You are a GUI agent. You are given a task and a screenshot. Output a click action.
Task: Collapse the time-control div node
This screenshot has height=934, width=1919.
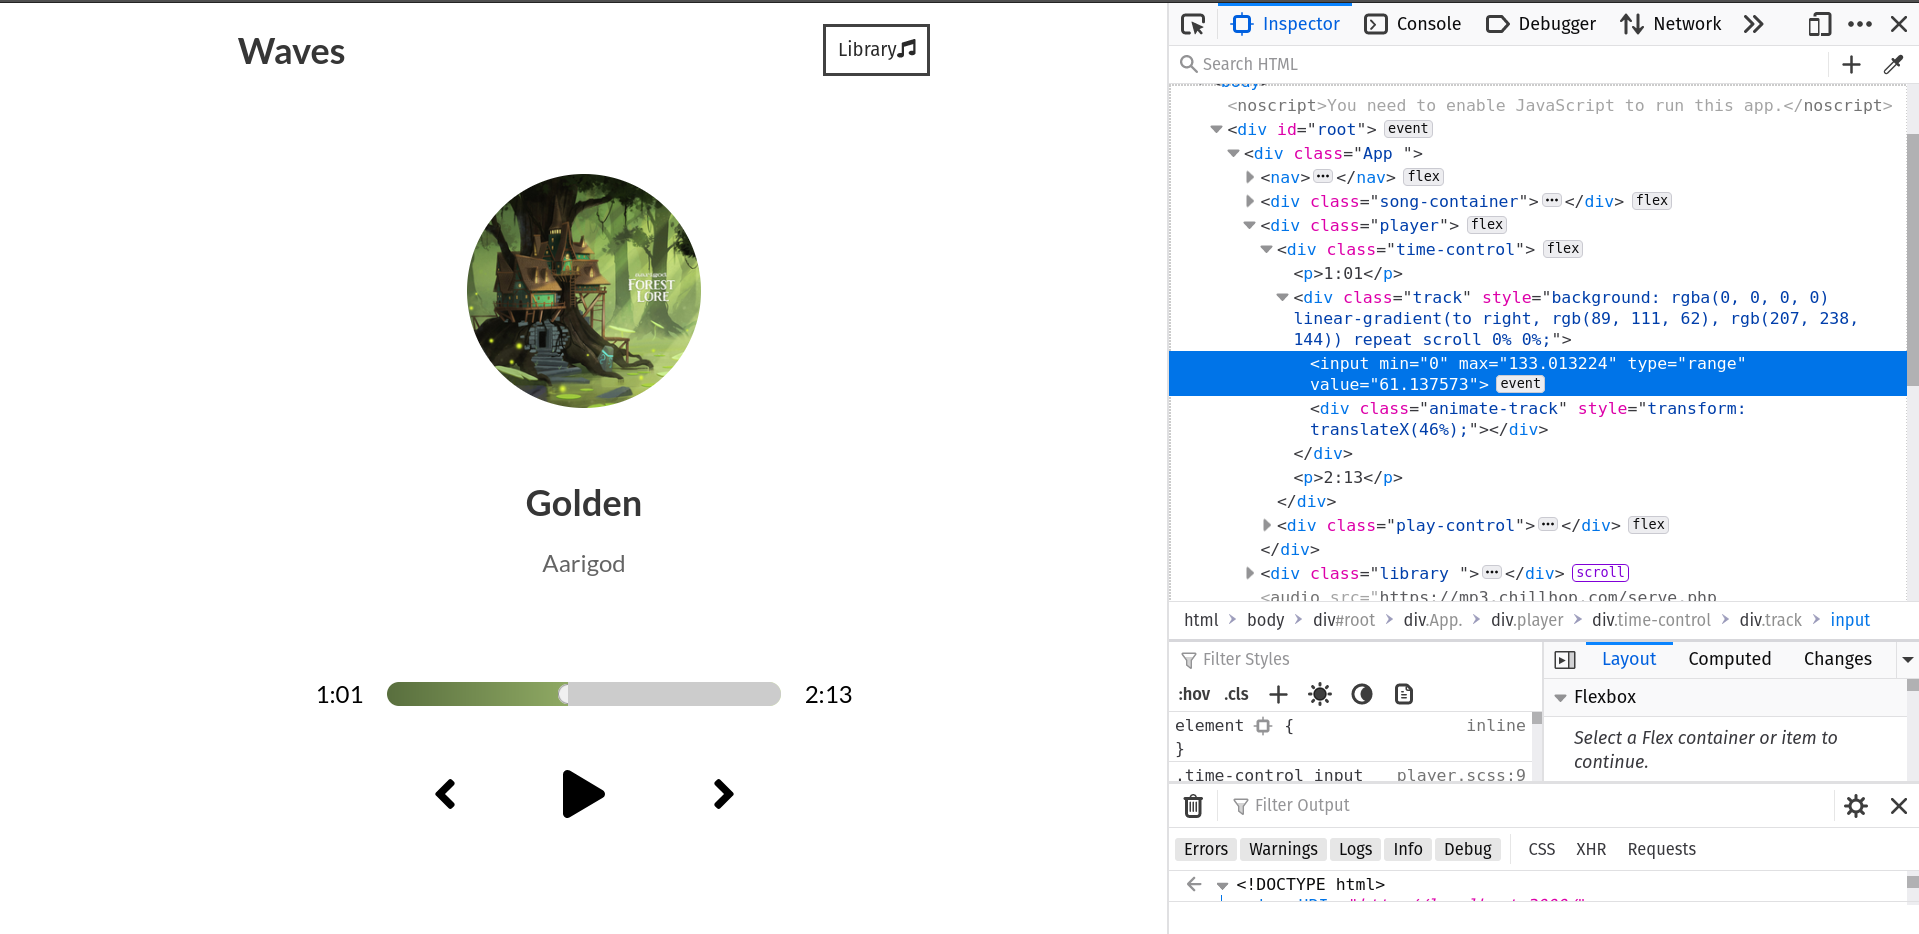(x=1266, y=249)
